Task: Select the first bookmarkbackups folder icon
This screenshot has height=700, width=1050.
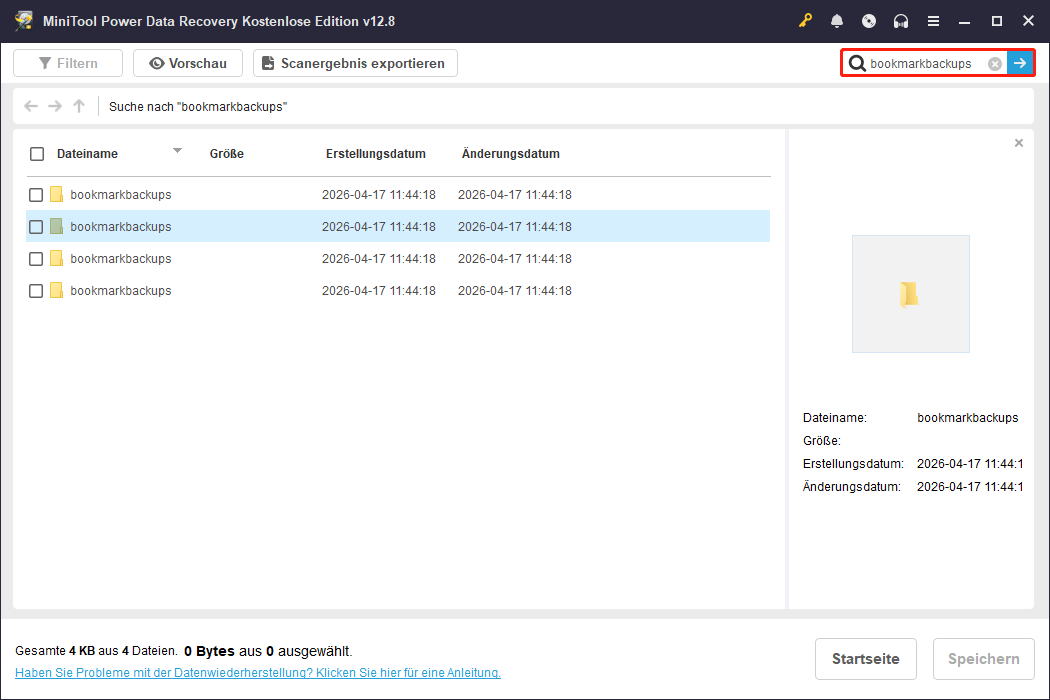Action: 57,194
